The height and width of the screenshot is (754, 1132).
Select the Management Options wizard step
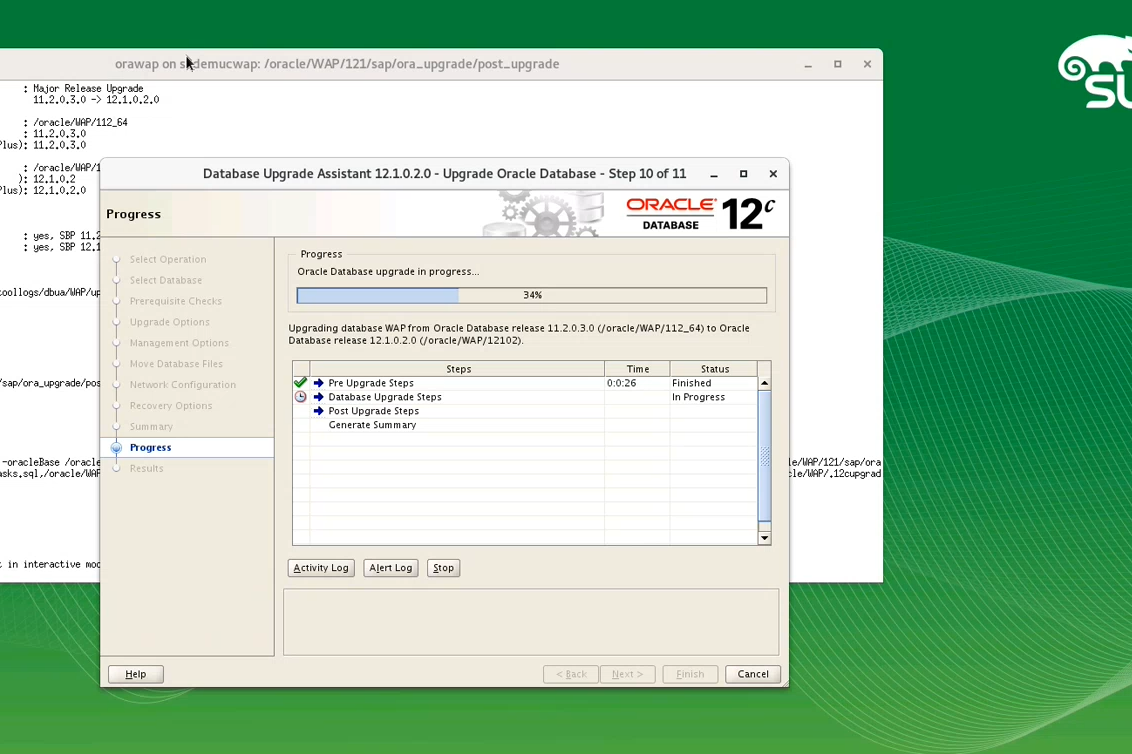[x=179, y=343]
